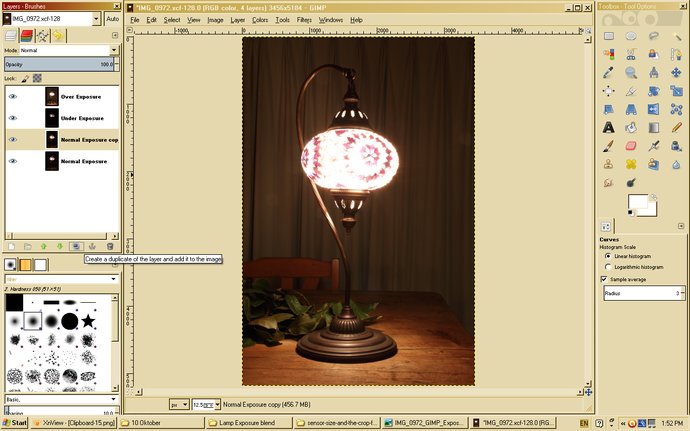Toggle eye icon of bottom Normal Exposure layer
Image resolution: width=690 pixels, height=431 pixels.
13,161
